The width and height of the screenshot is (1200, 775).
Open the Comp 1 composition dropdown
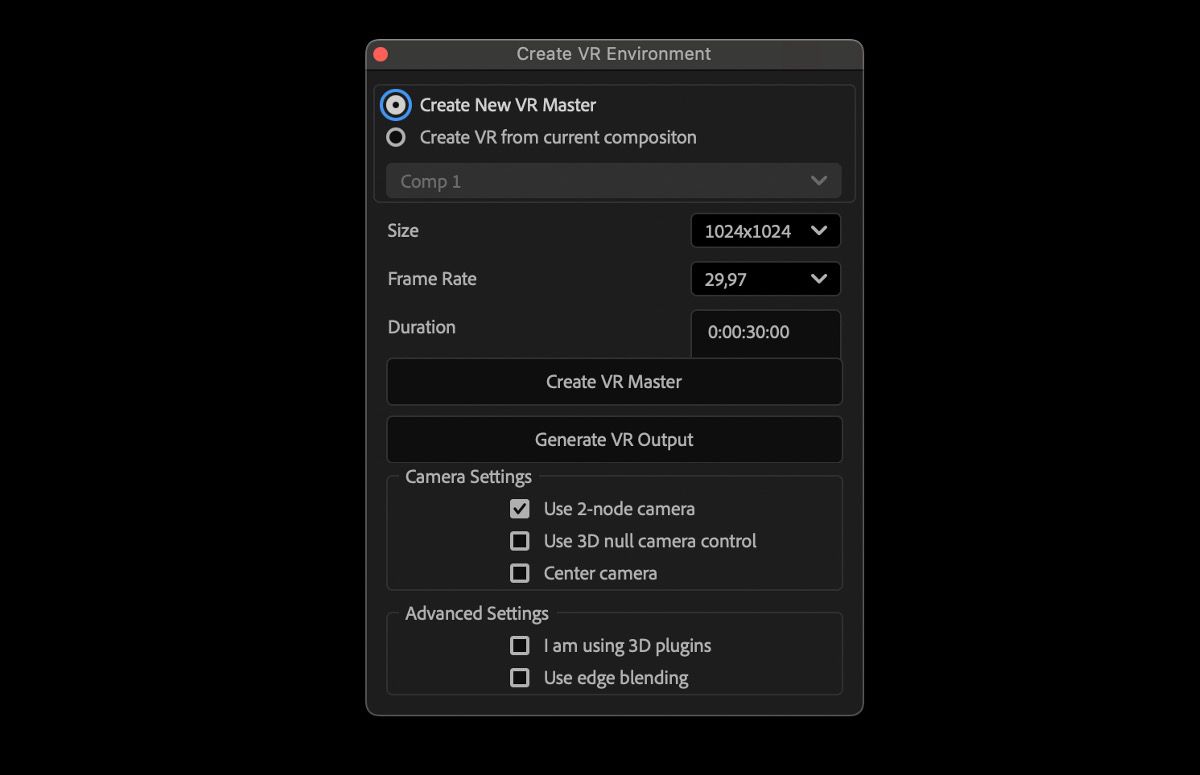(x=613, y=181)
